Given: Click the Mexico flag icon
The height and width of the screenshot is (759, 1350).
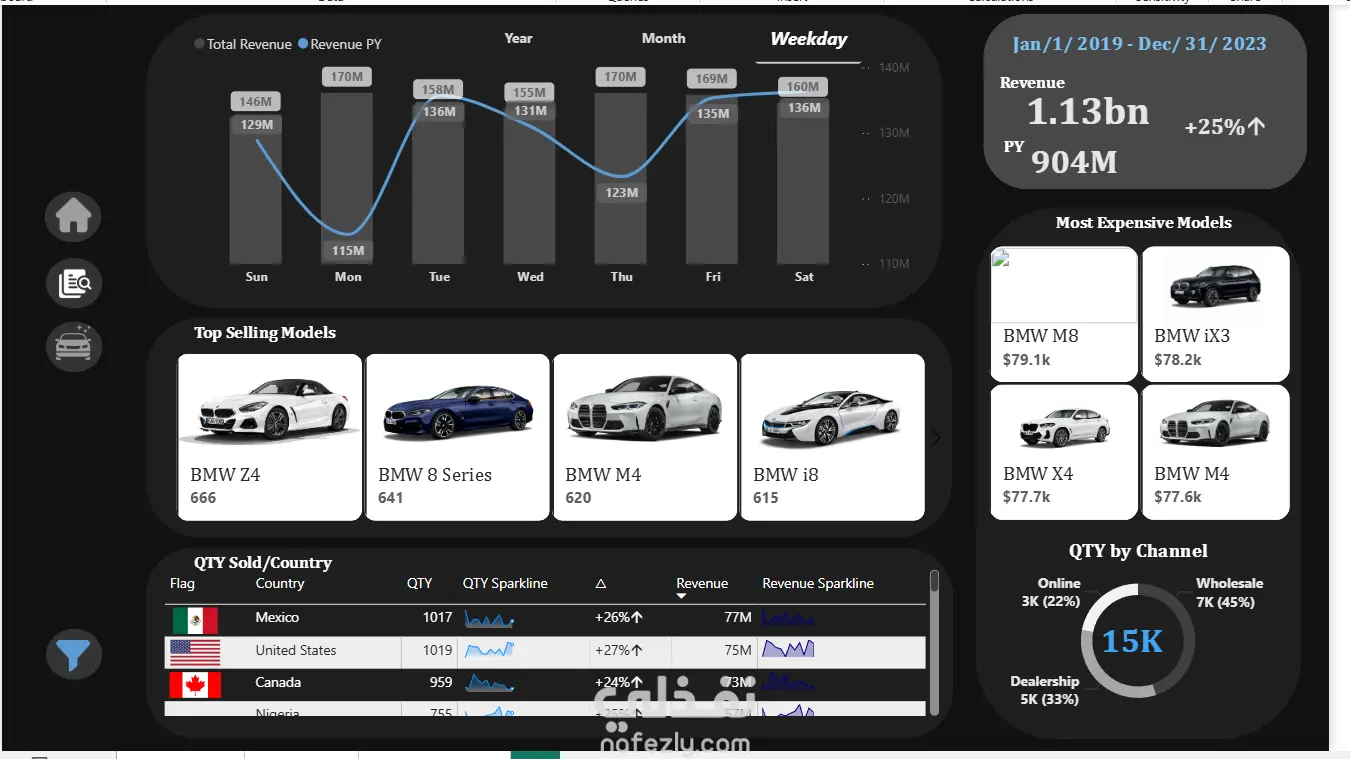Looking at the screenshot, I should tap(195, 620).
